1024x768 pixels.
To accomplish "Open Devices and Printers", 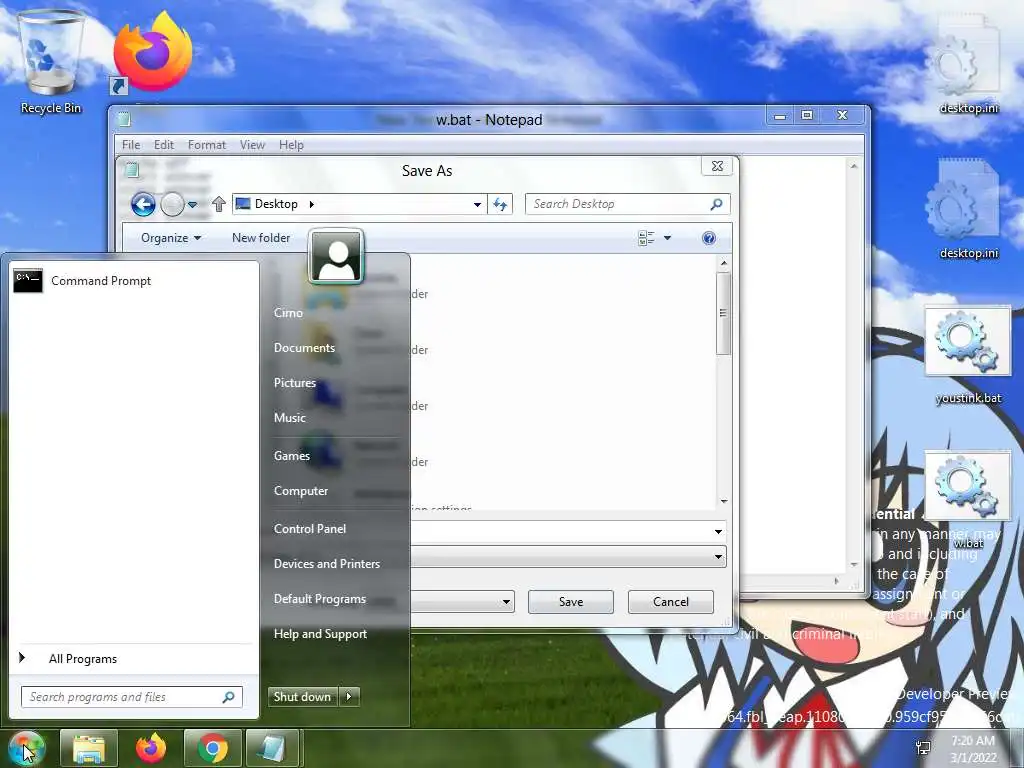I will [327, 564].
